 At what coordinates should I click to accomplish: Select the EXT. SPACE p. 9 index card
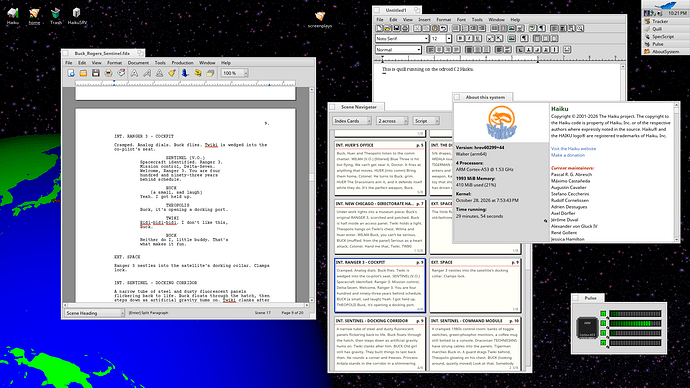[x=475, y=286]
